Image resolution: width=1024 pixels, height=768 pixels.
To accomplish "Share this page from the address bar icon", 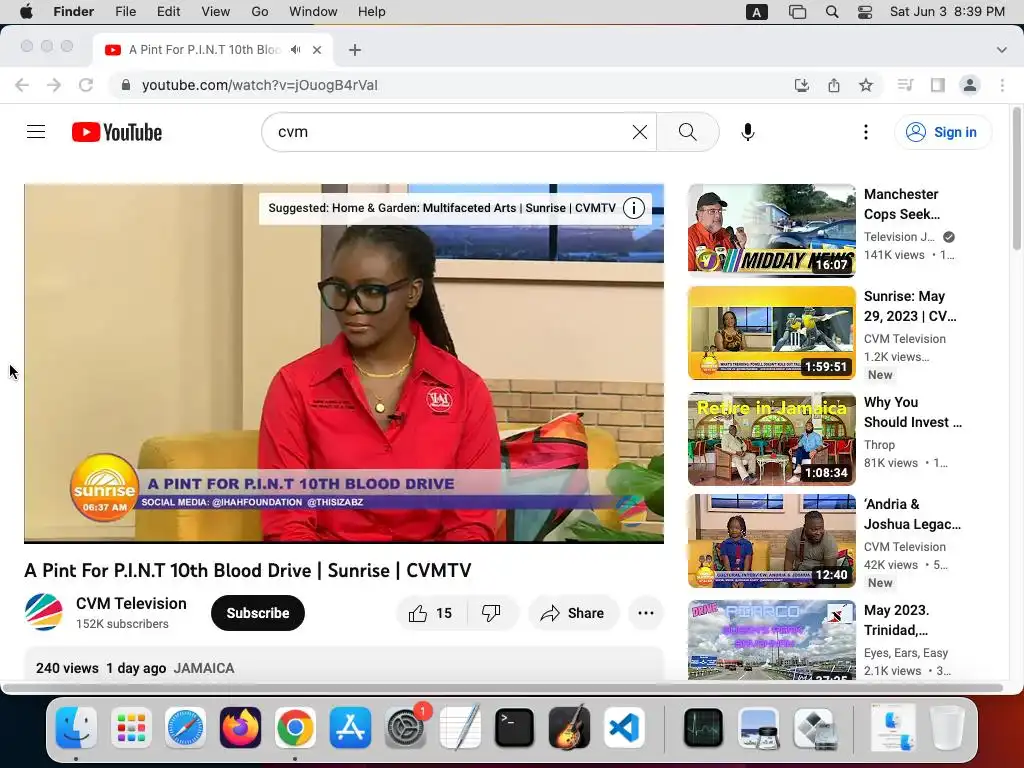I will point(834,85).
